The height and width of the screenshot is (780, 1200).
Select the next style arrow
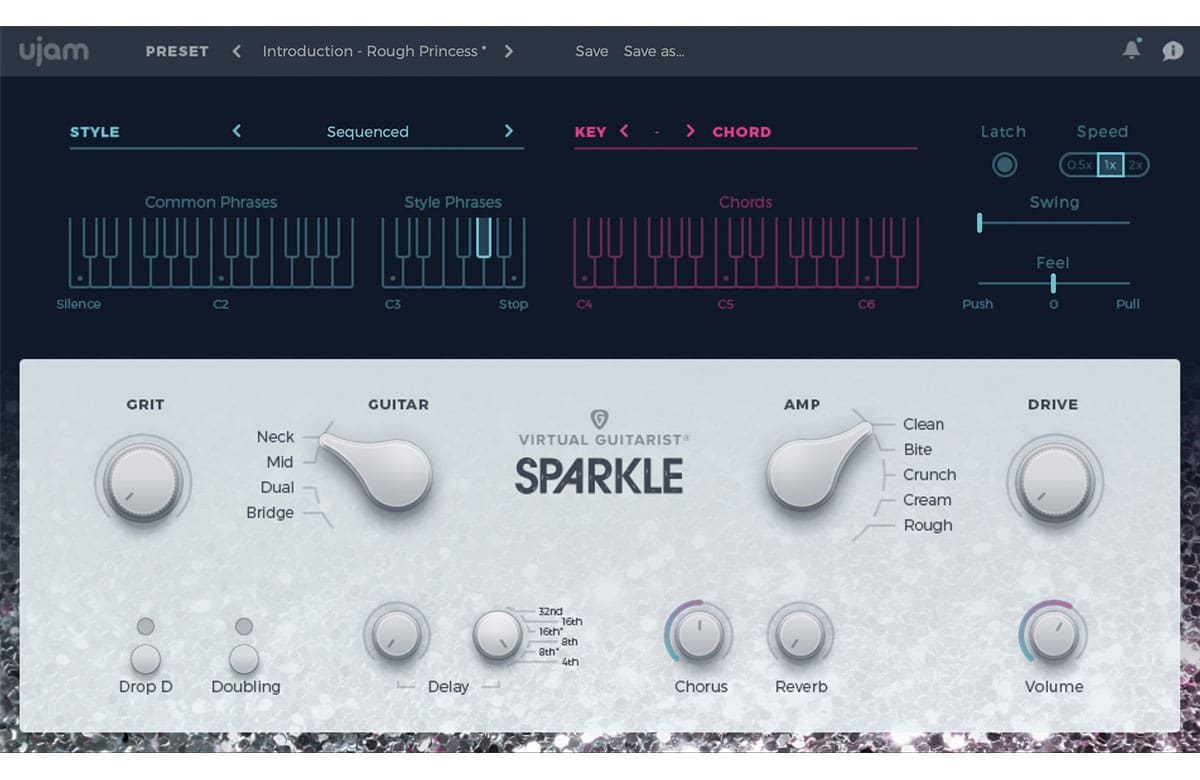[509, 131]
